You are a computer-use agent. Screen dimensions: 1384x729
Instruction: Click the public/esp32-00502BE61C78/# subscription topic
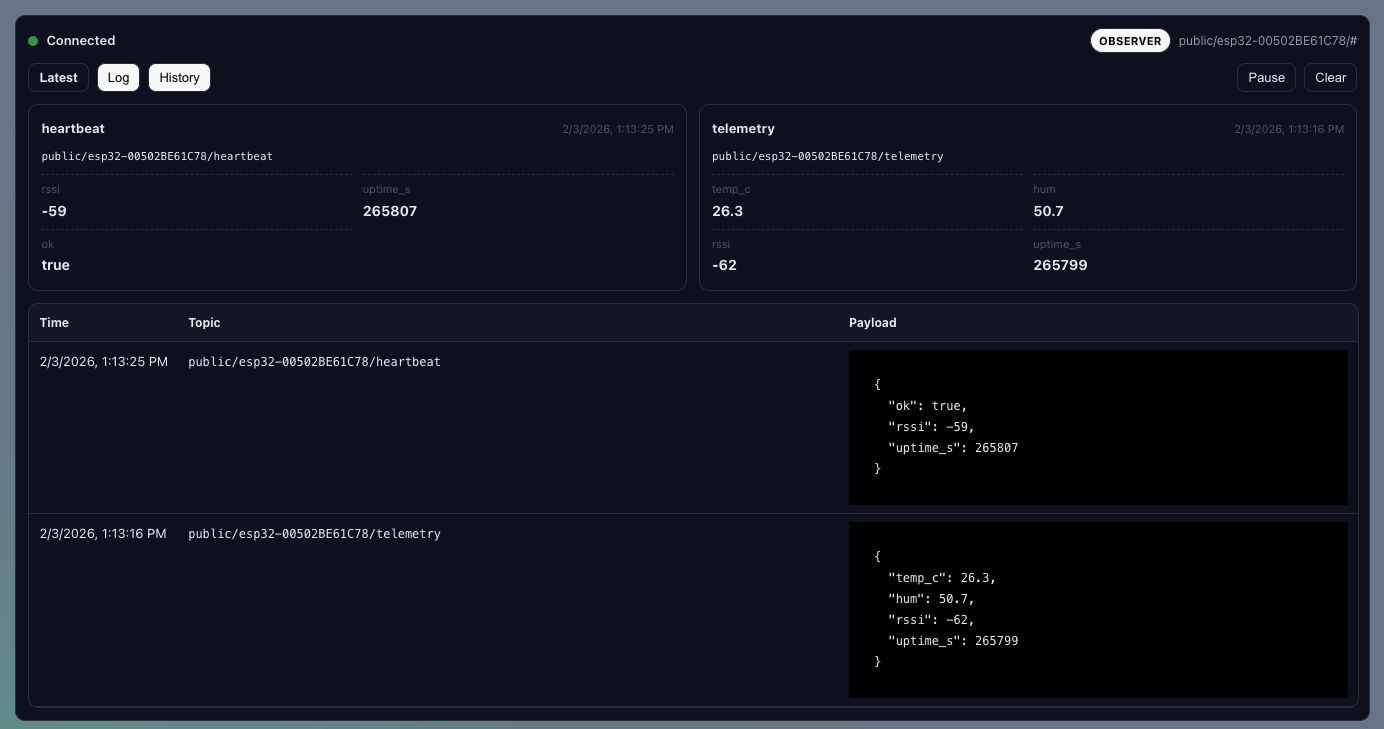1267,41
